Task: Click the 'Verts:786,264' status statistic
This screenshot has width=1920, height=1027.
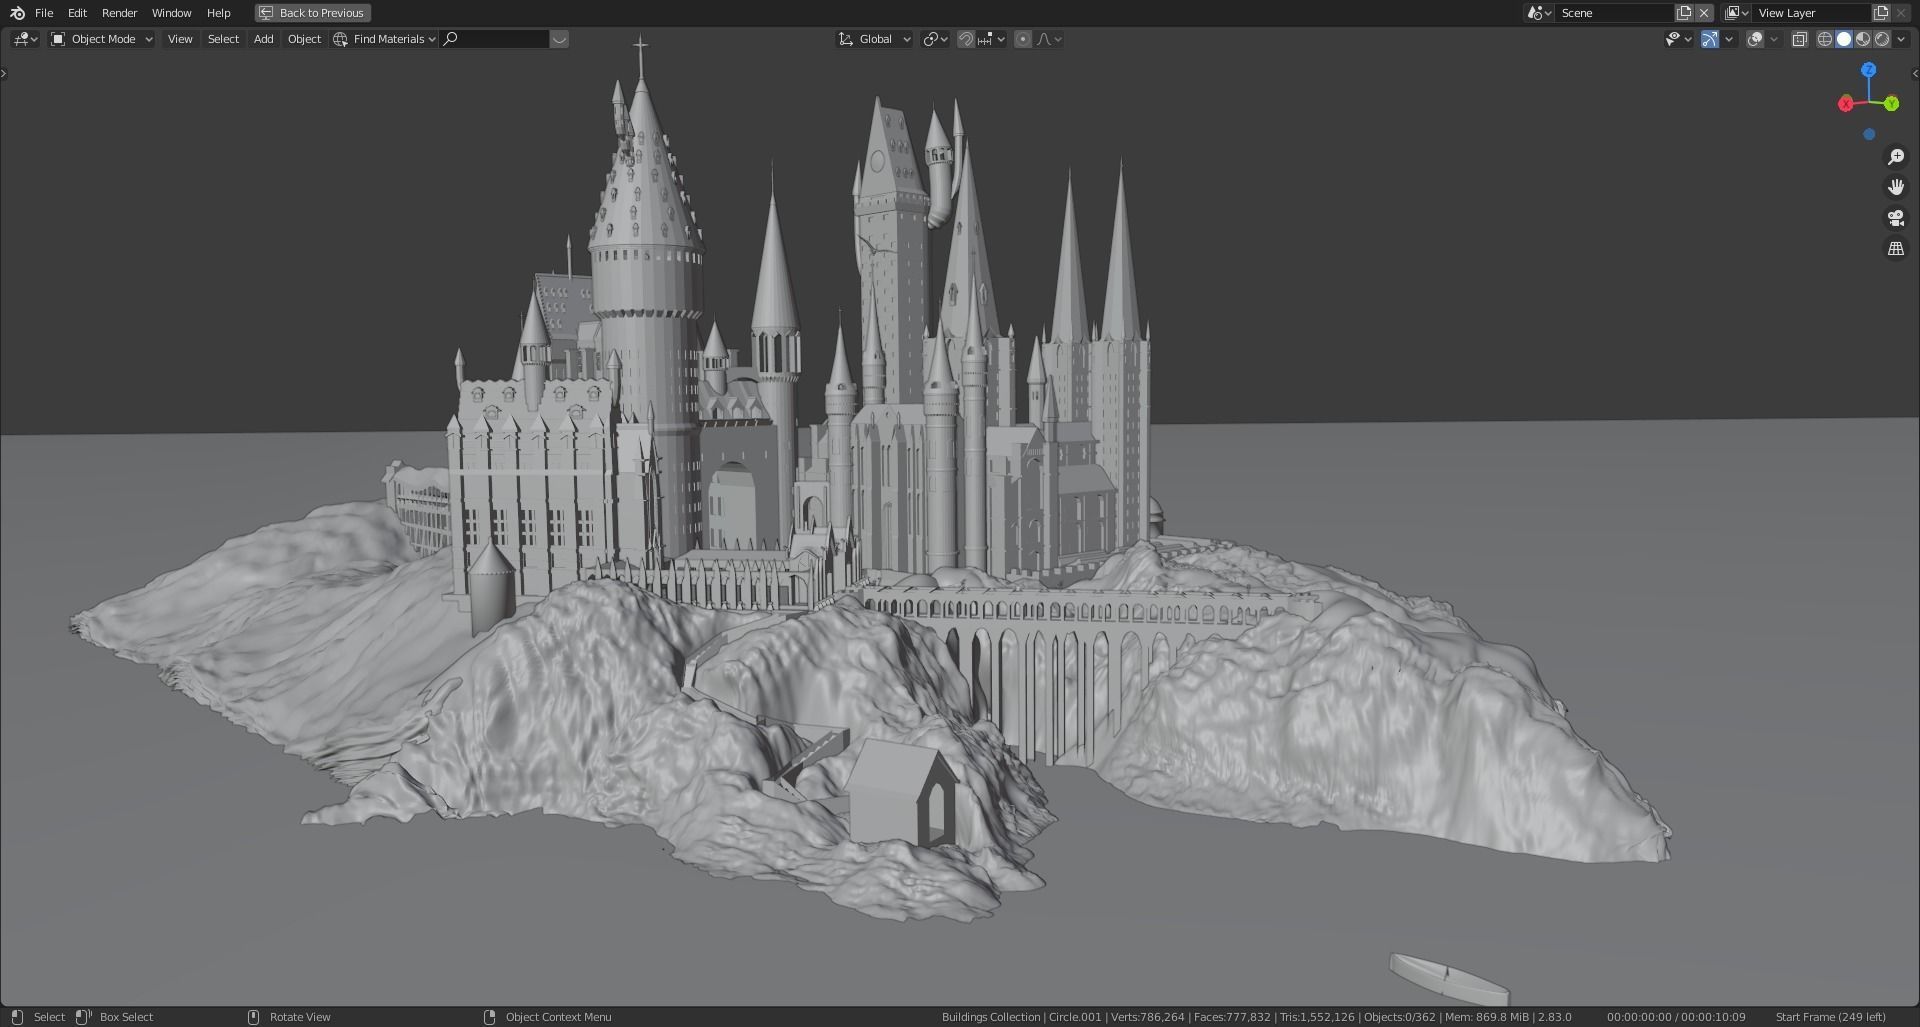Action: point(1147,1017)
